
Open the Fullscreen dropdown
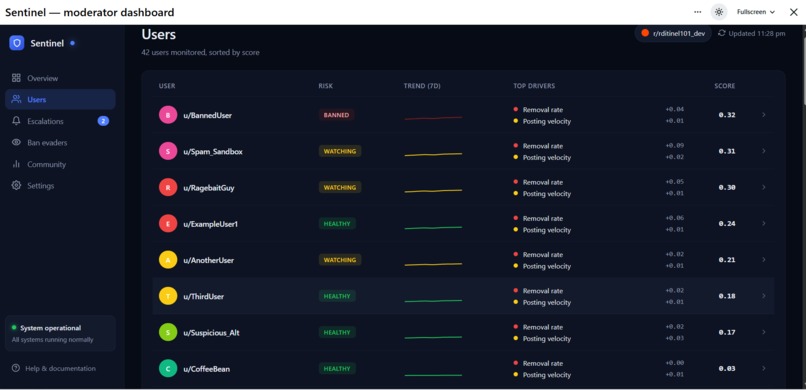[756, 12]
